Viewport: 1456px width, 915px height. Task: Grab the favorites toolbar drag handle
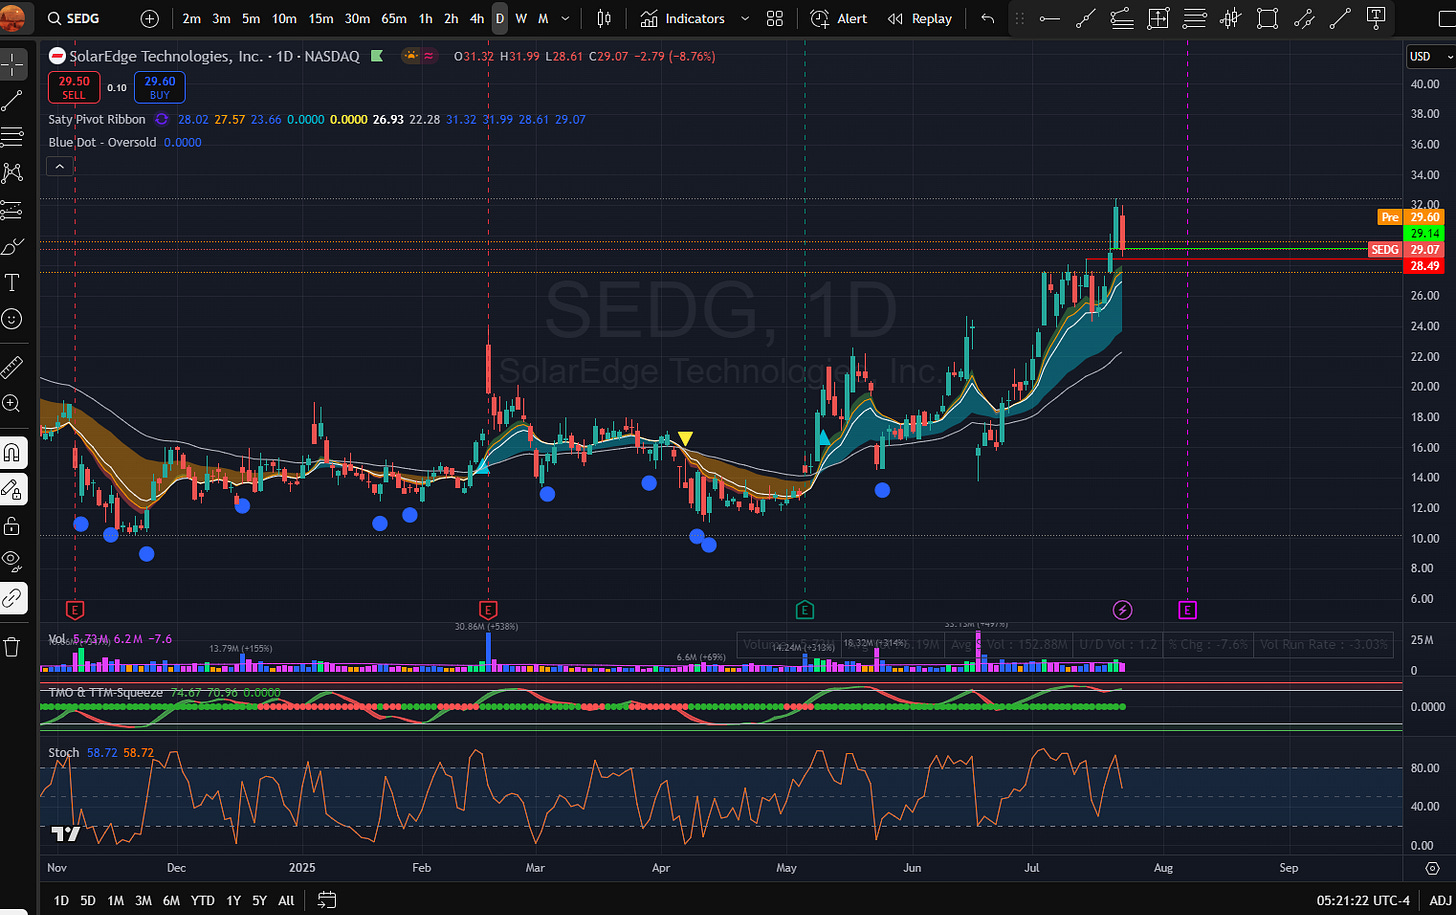[1020, 18]
